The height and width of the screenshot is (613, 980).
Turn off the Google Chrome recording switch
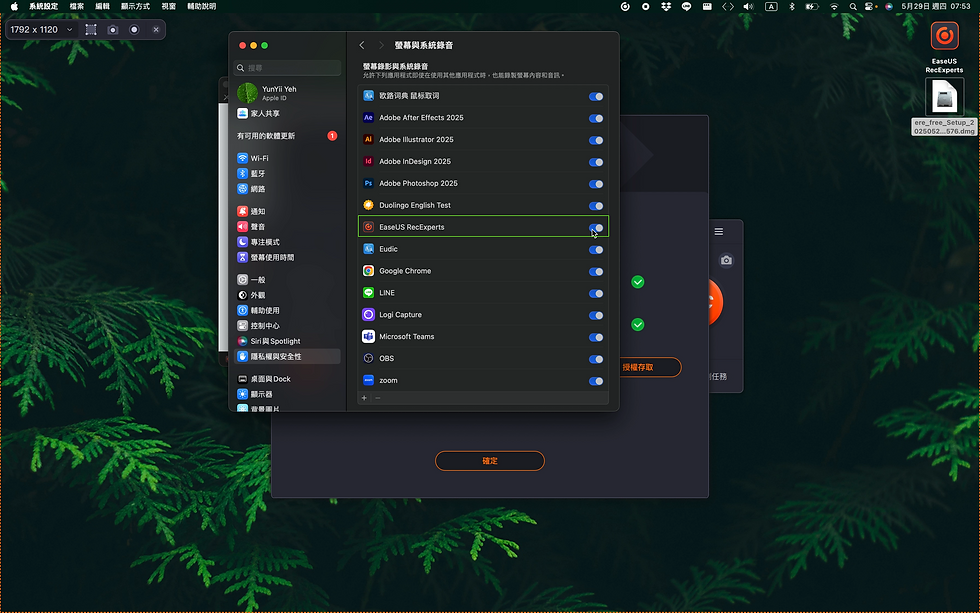click(x=596, y=271)
